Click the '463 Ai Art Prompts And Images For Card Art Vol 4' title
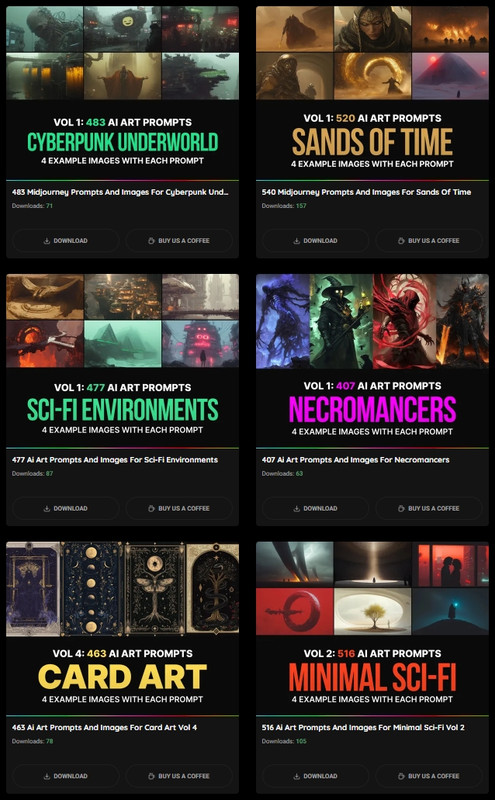 [105, 728]
